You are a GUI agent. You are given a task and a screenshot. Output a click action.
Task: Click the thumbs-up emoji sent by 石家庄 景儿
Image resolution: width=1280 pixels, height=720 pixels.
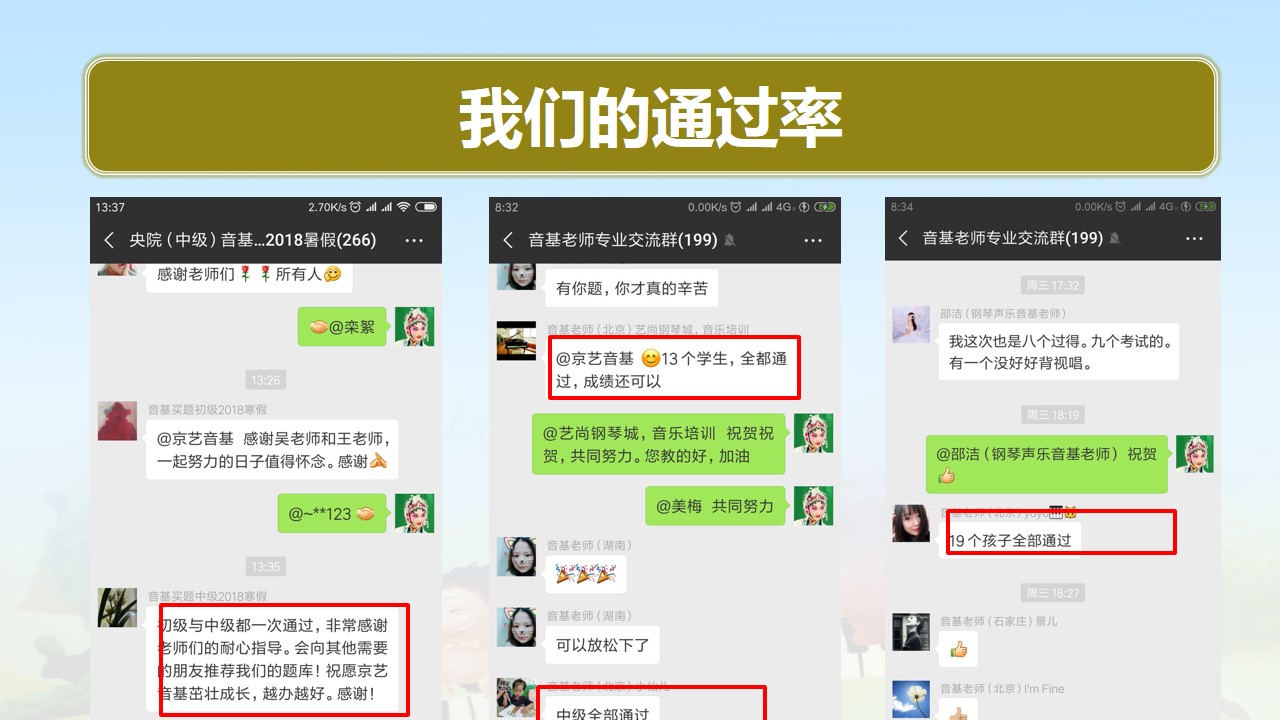click(959, 650)
